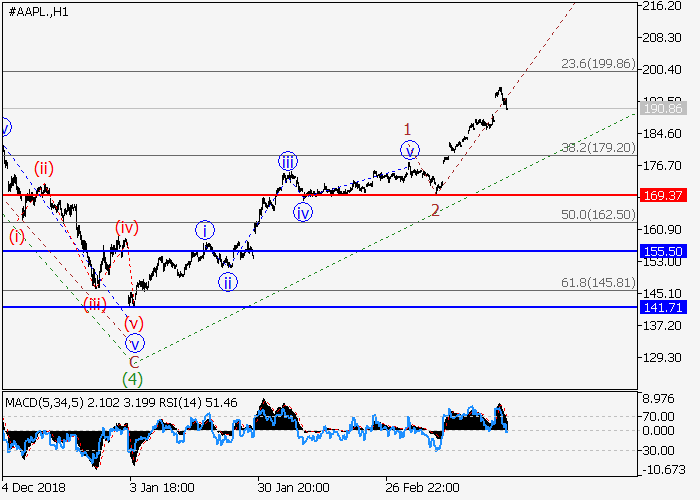700x500 pixels.
Task: Click the 38.2(179.20) Fibonacci level label
Action: pos(598,148)
